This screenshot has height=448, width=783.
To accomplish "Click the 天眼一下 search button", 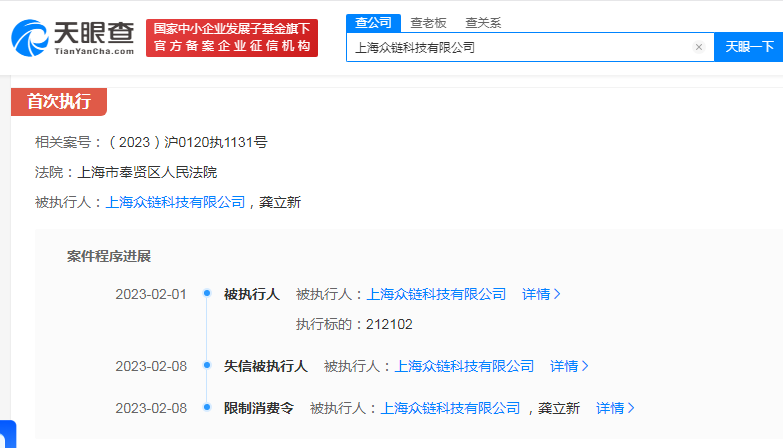I will [749, 47].
